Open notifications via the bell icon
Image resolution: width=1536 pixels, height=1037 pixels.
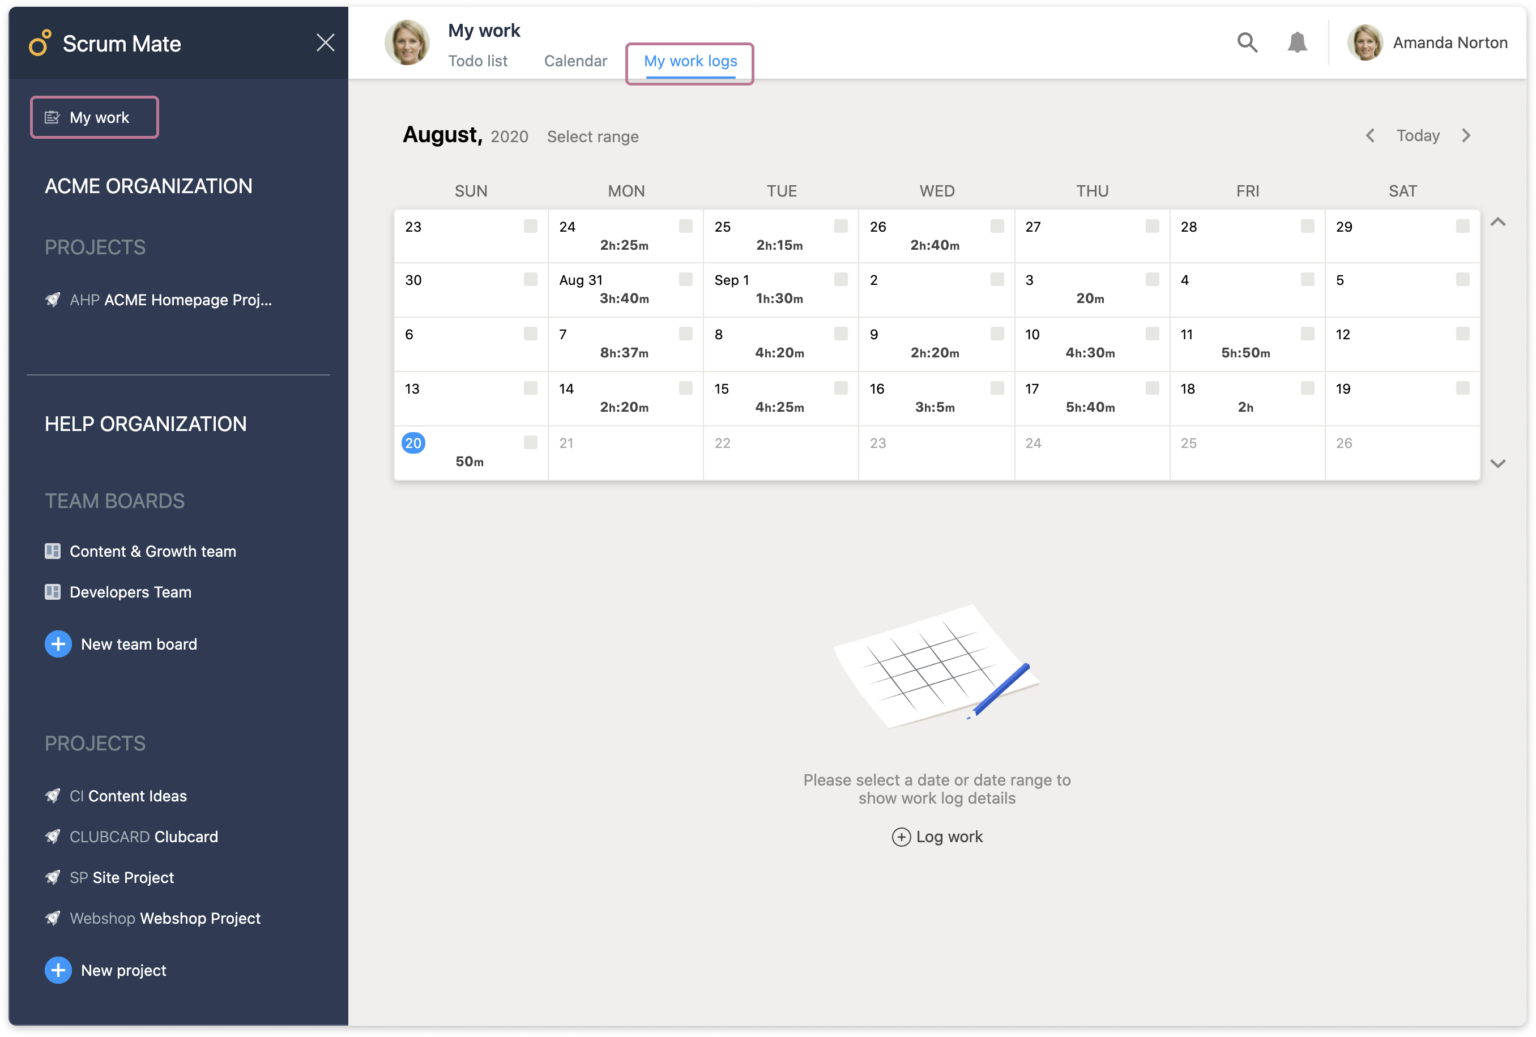(x=1297, y=42)
